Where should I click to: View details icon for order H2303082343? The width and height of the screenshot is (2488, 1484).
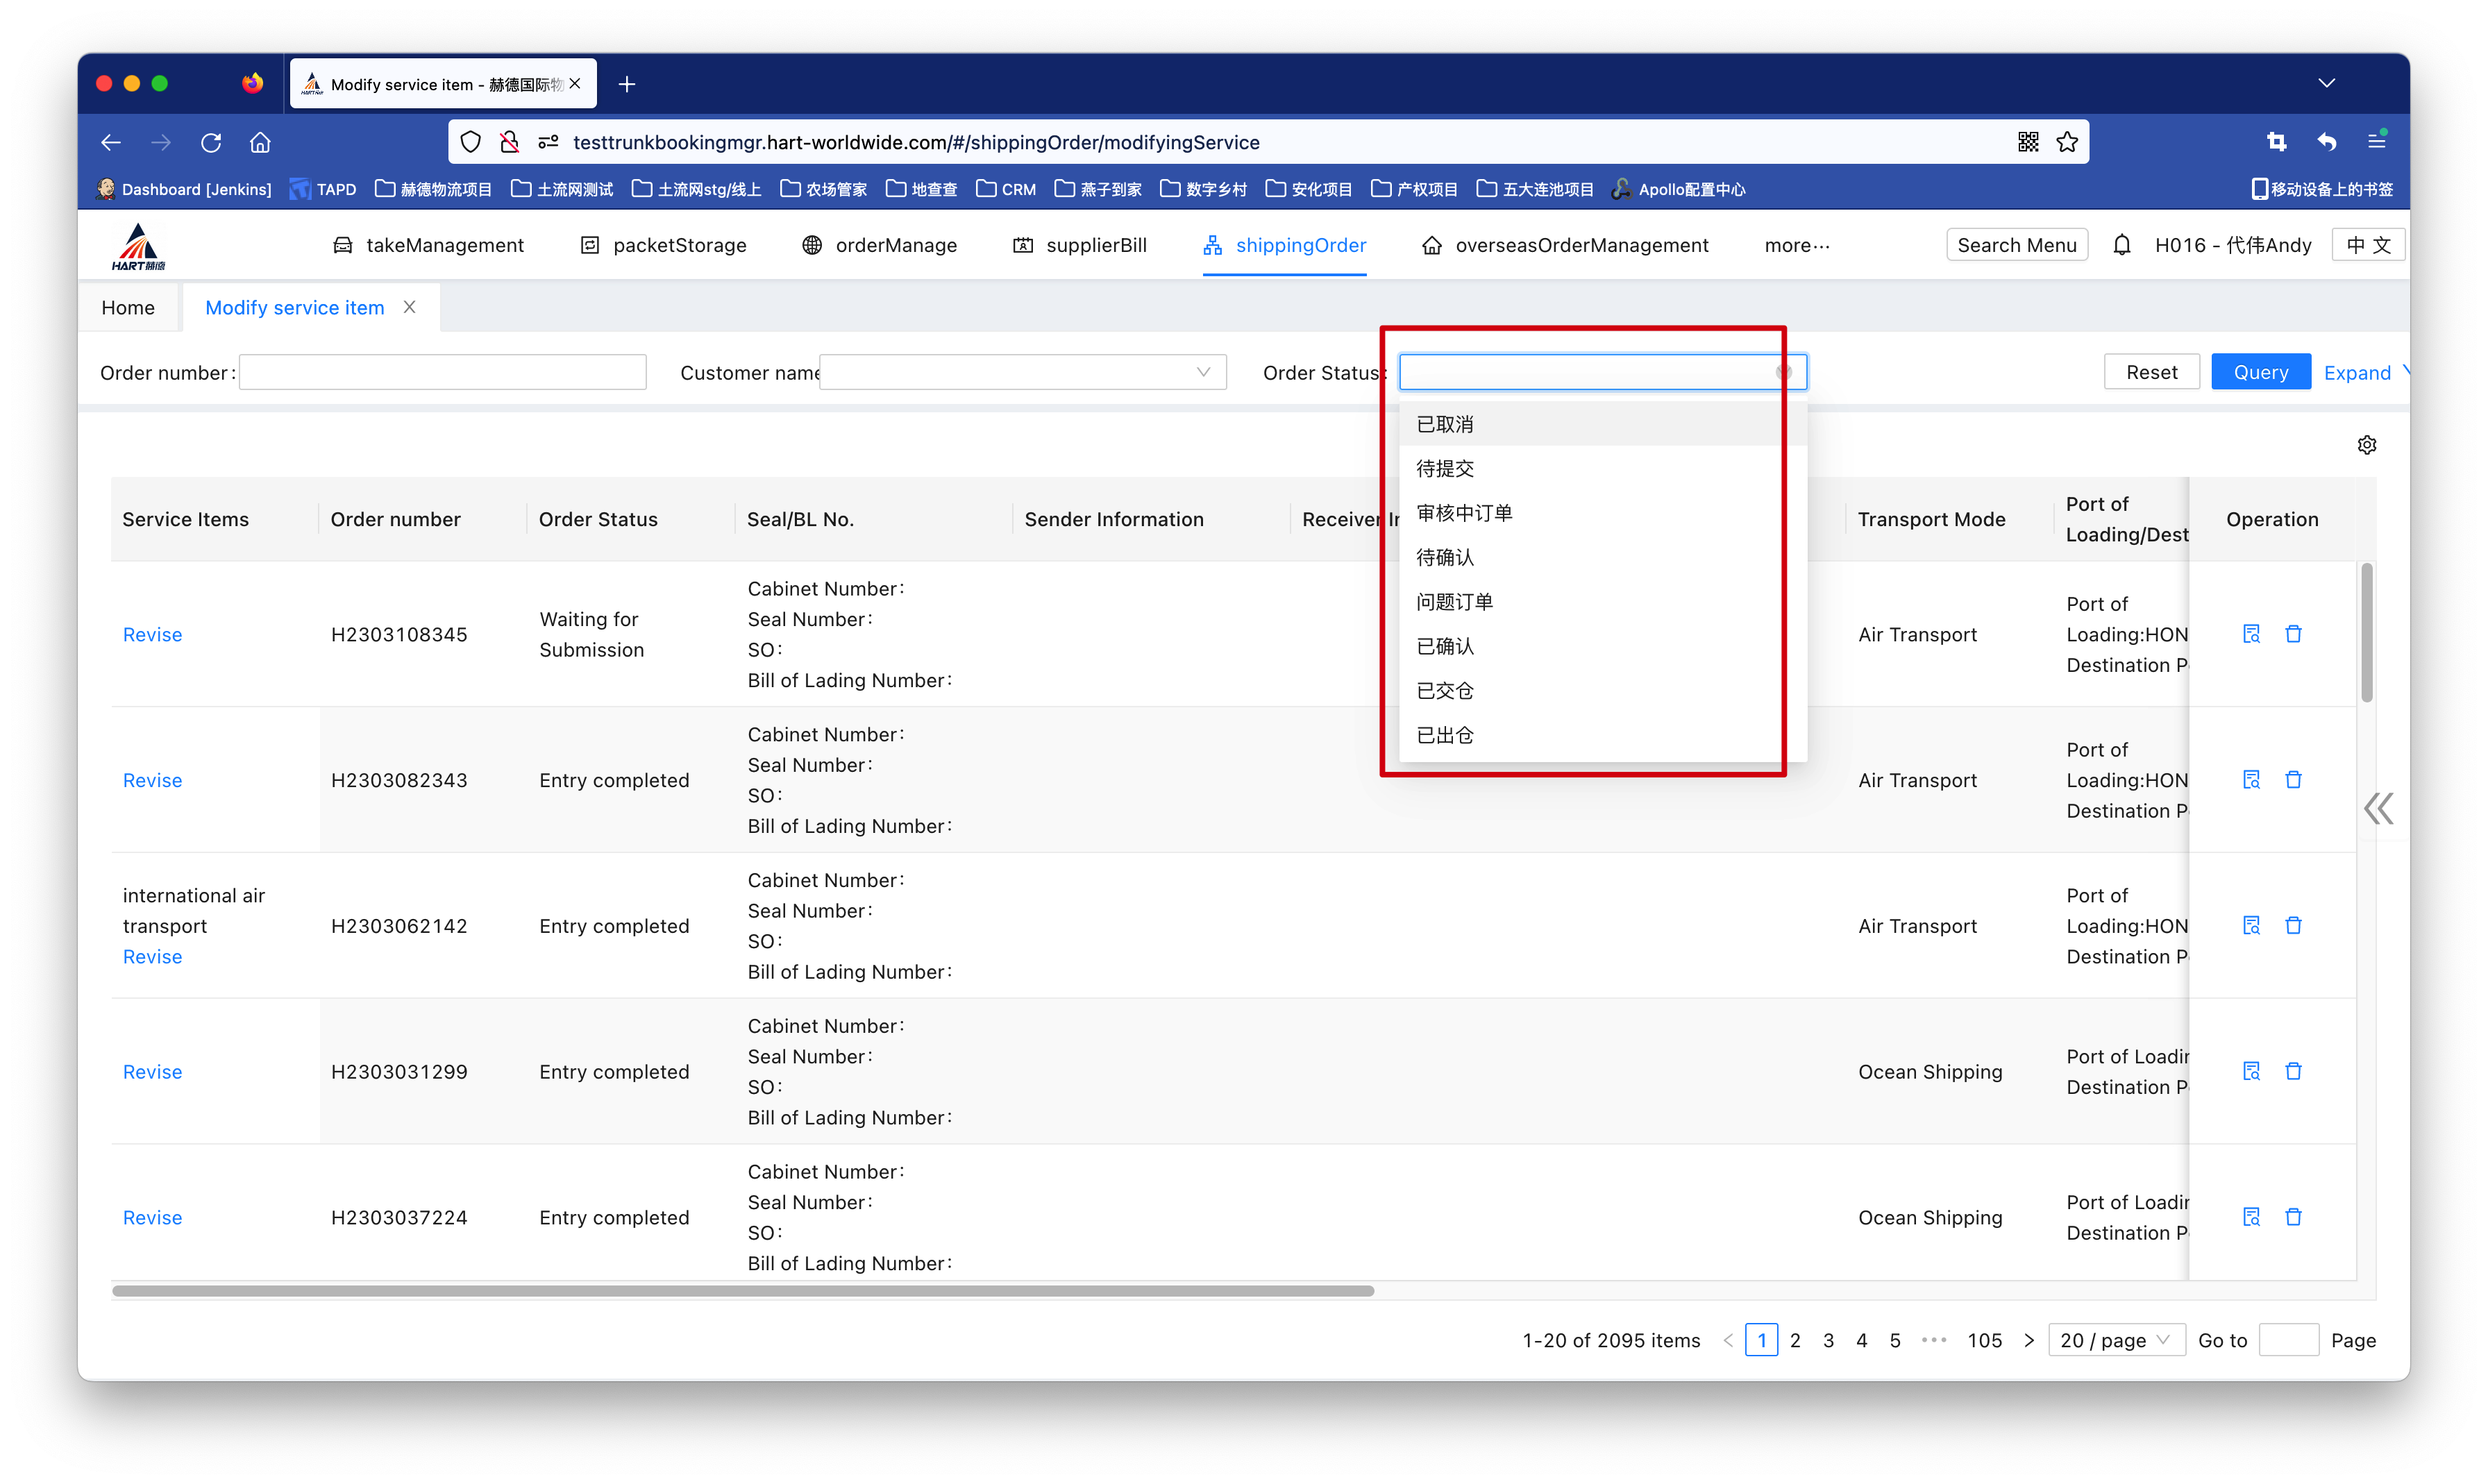2251,780
